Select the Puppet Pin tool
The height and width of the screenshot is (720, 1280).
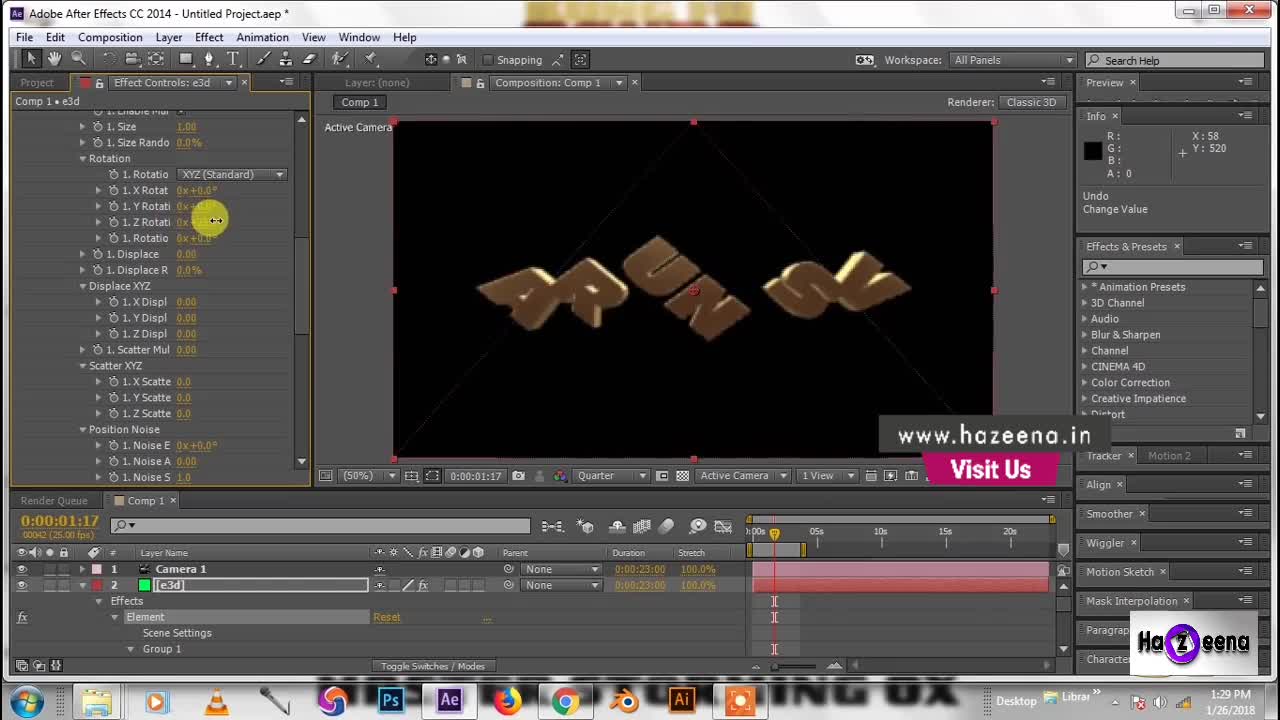[370, 60]
